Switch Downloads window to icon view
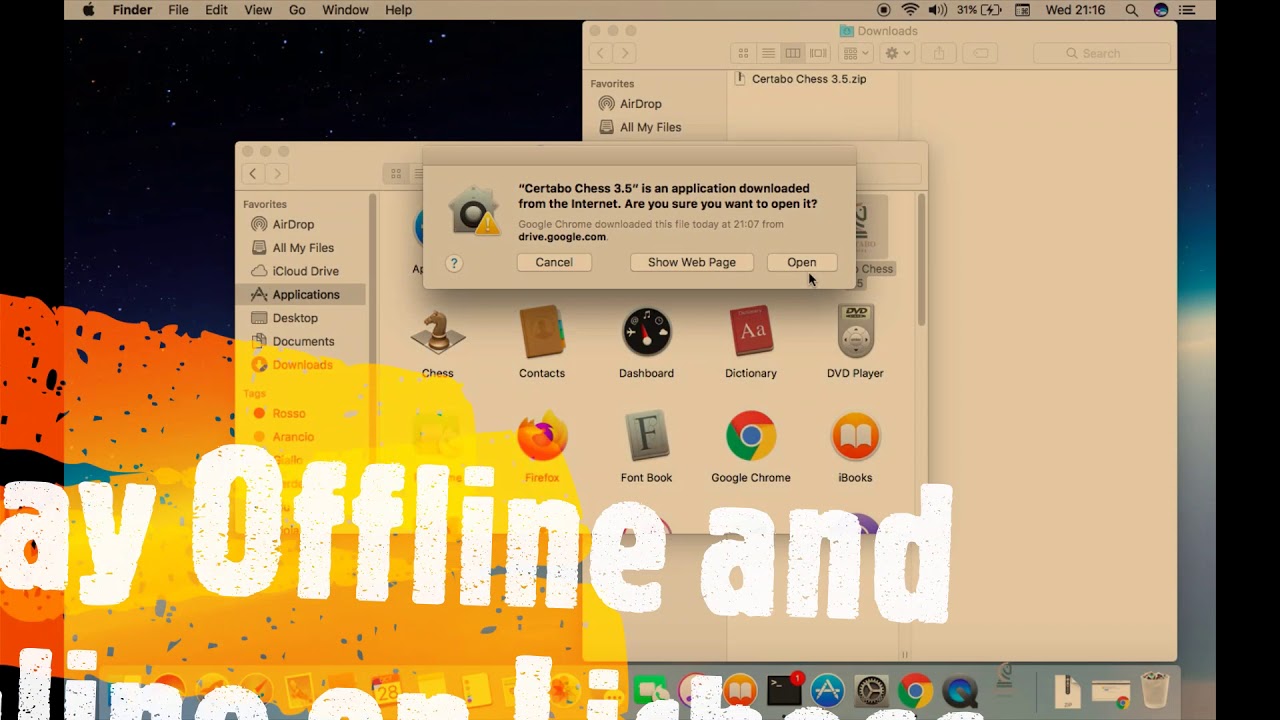 click(743, 53)
